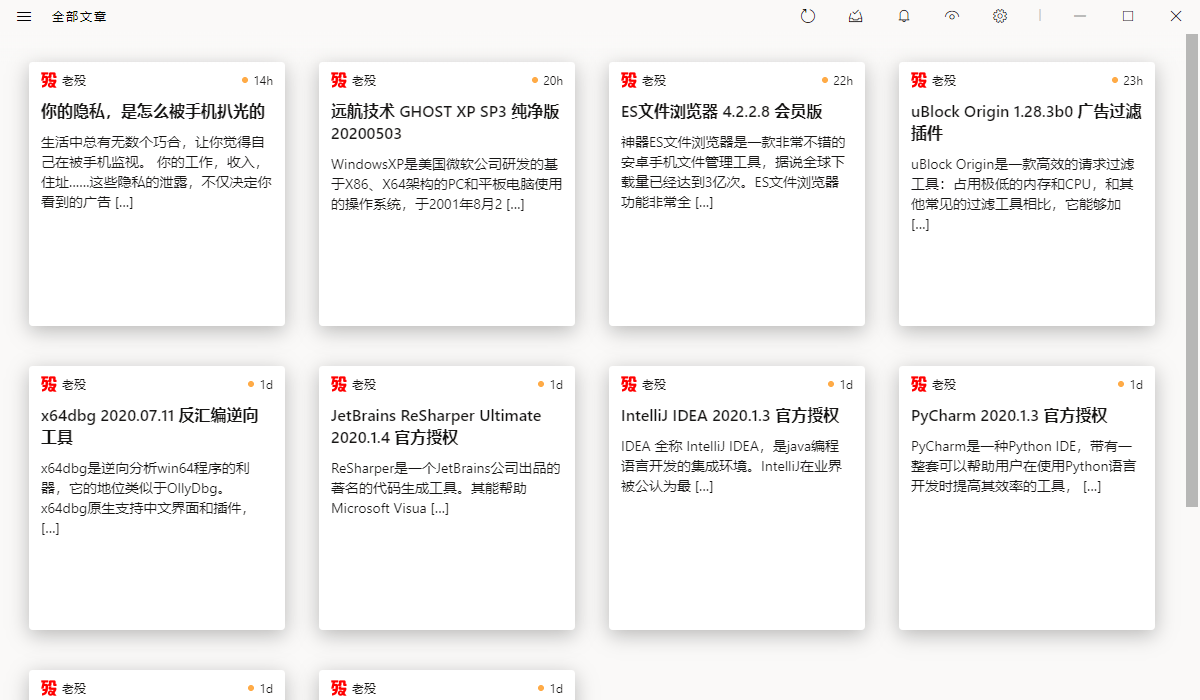1200x700 pixels.
Task: Click the 22h timestamp
Action: point(843,80)
